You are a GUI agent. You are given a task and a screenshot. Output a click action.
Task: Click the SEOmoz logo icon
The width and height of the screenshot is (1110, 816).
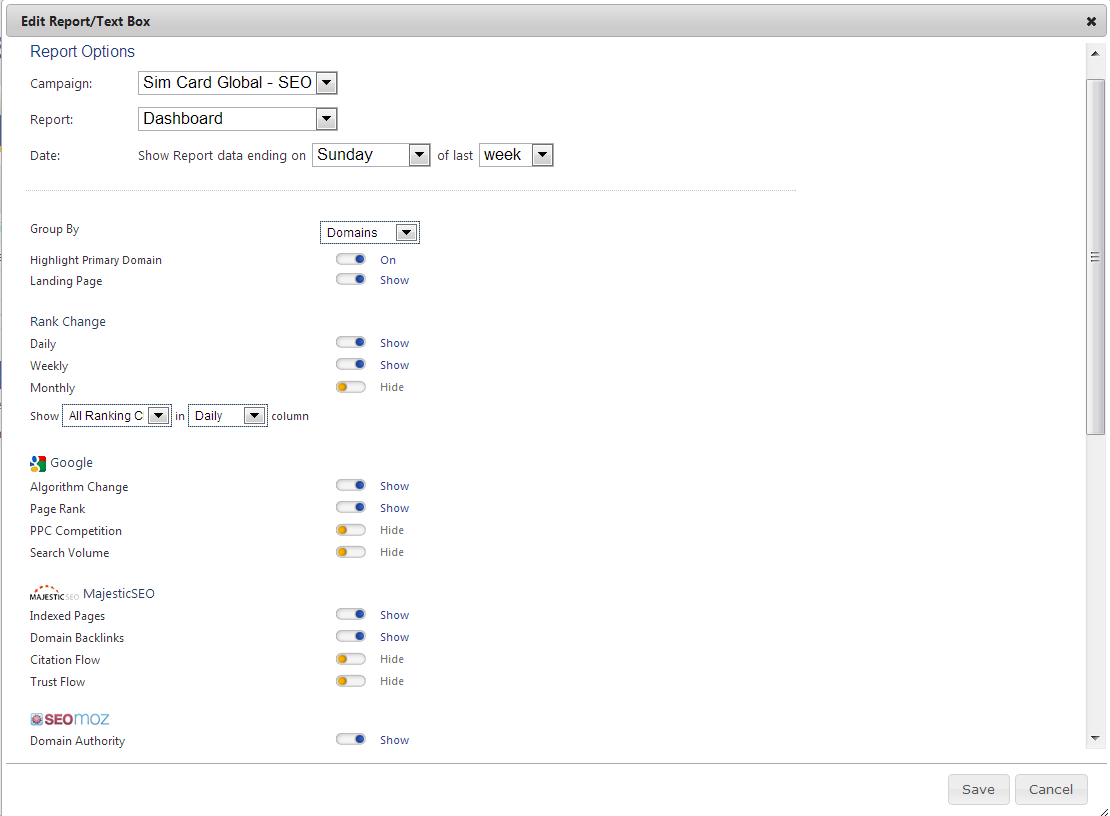[x=70, y=719]
